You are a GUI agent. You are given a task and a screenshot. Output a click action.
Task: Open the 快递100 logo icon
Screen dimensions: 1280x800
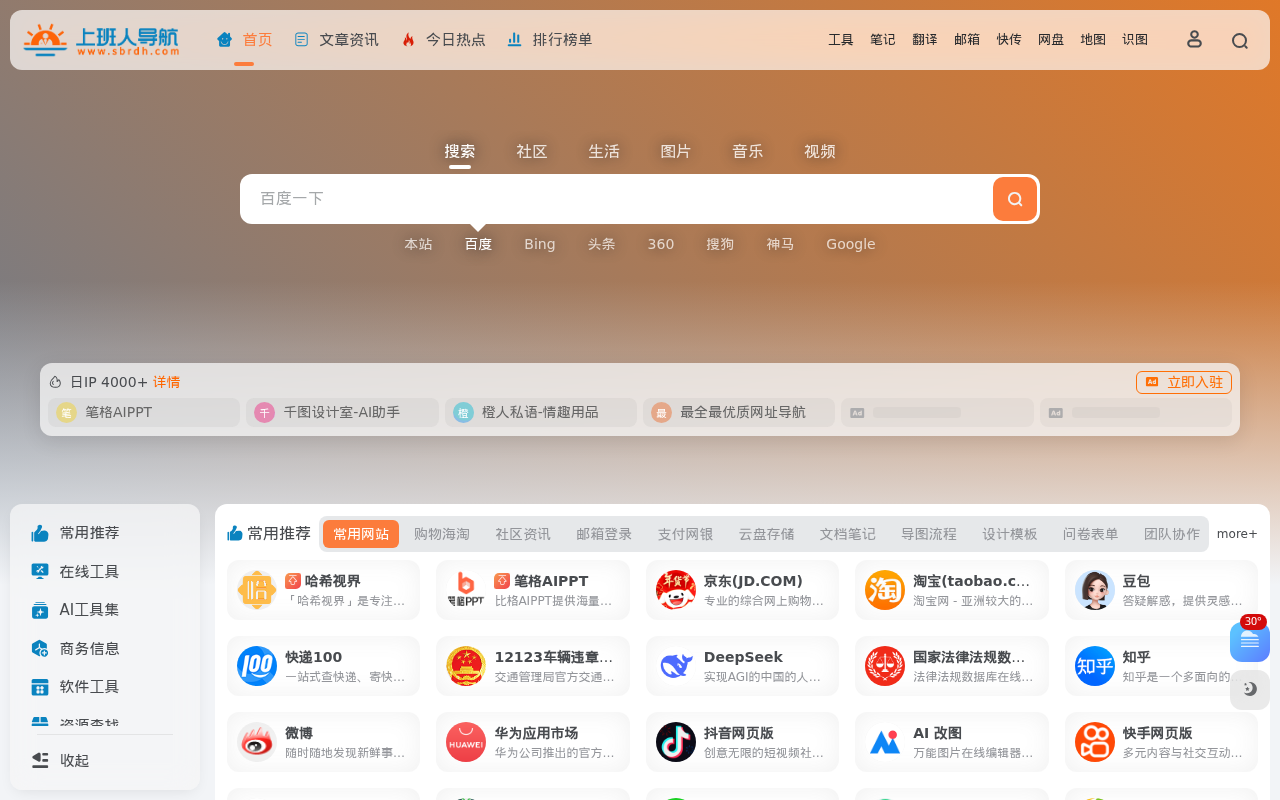tap(257, 666)
